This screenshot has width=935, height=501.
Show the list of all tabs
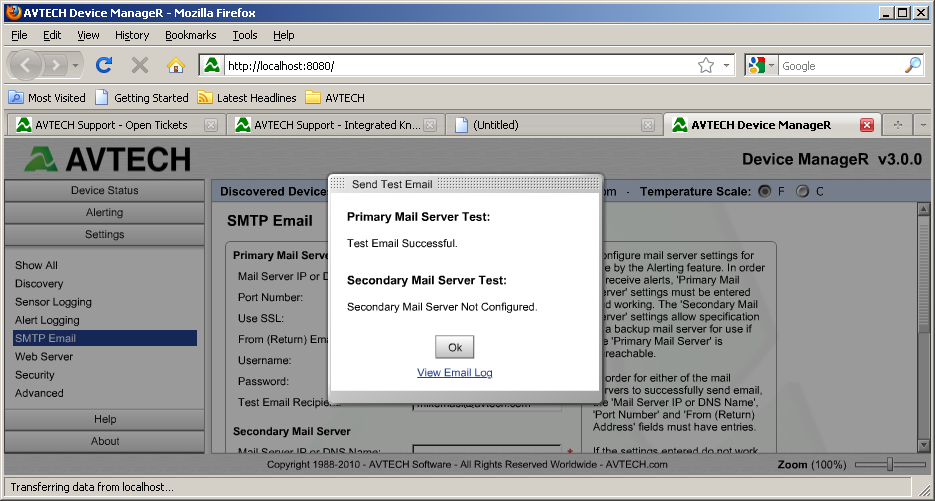tap(922, 125)
